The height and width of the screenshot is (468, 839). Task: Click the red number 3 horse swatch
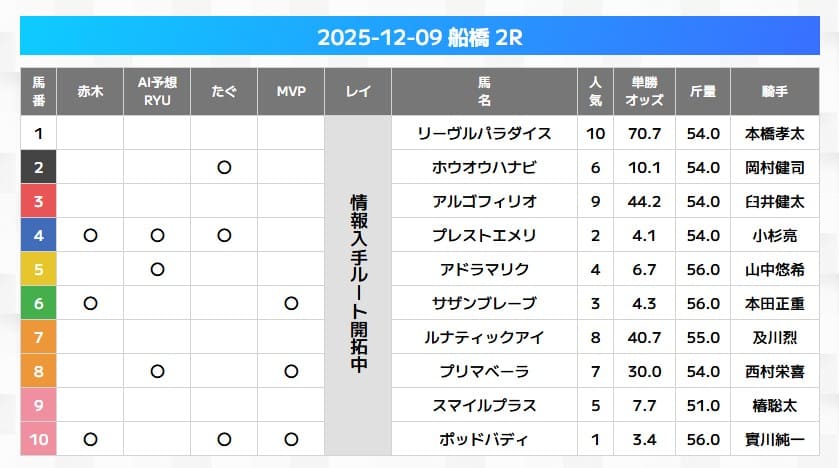click(x=38, y=201)
